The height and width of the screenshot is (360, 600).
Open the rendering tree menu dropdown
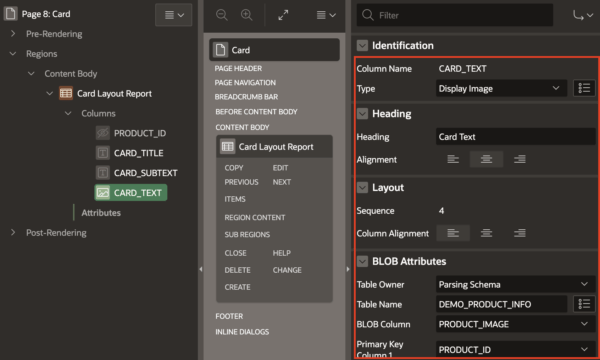(174, 15)
